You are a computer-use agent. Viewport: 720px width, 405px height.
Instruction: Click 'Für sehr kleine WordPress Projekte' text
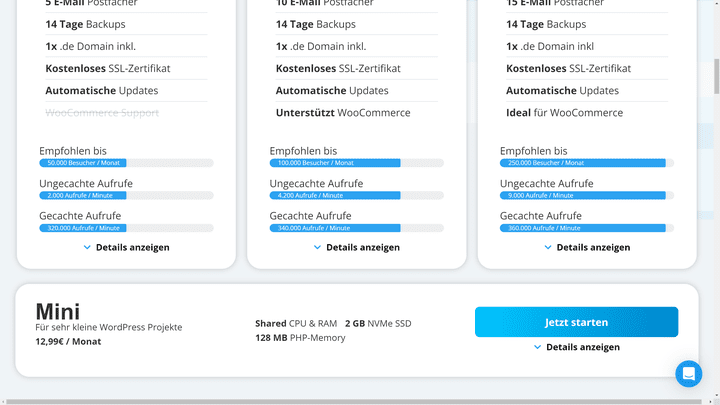pyautogui.click(x=109, y=327)
